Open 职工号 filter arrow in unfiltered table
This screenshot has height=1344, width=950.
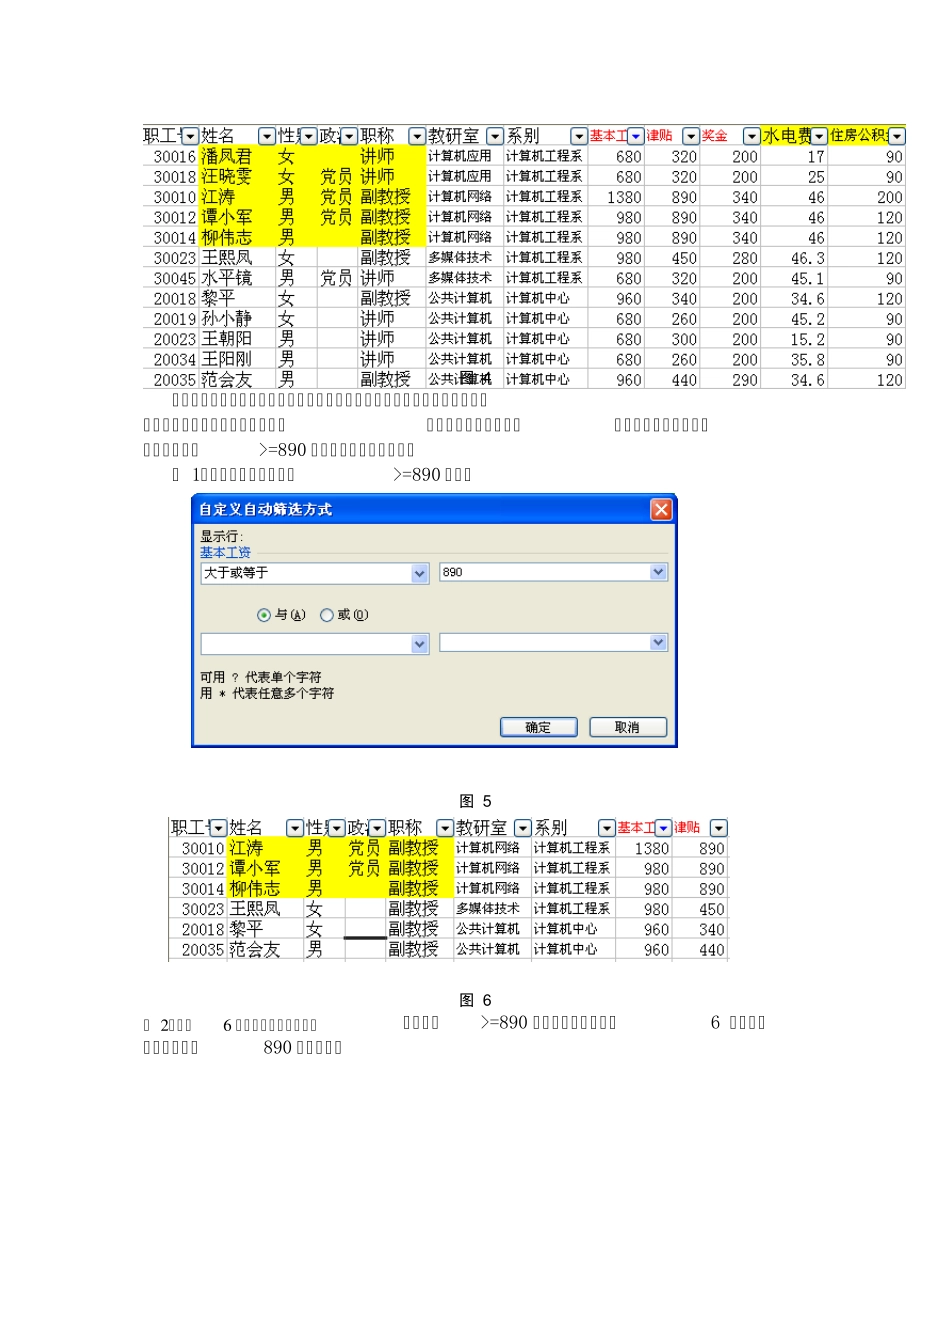tap(190, 136)
